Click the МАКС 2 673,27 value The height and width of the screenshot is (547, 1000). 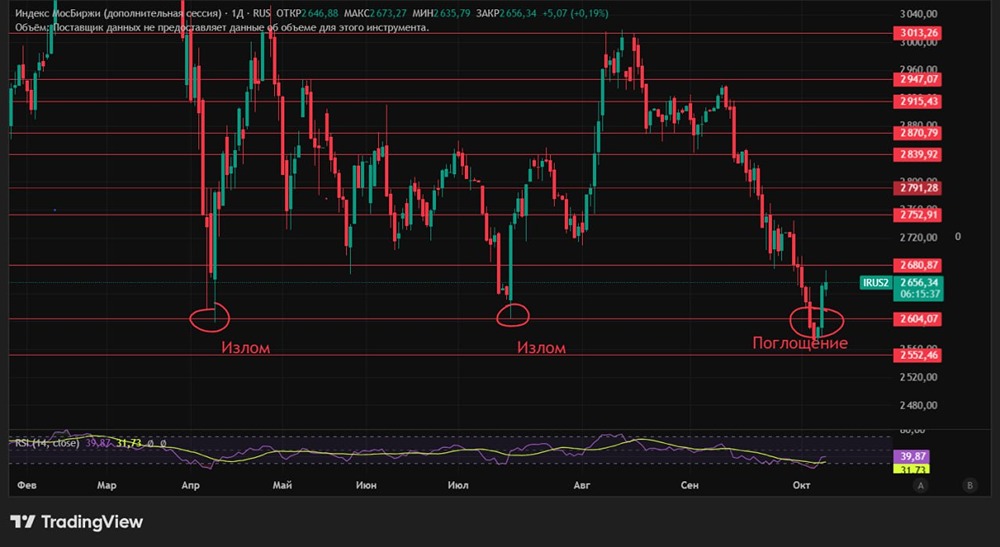tap(374, 13)
